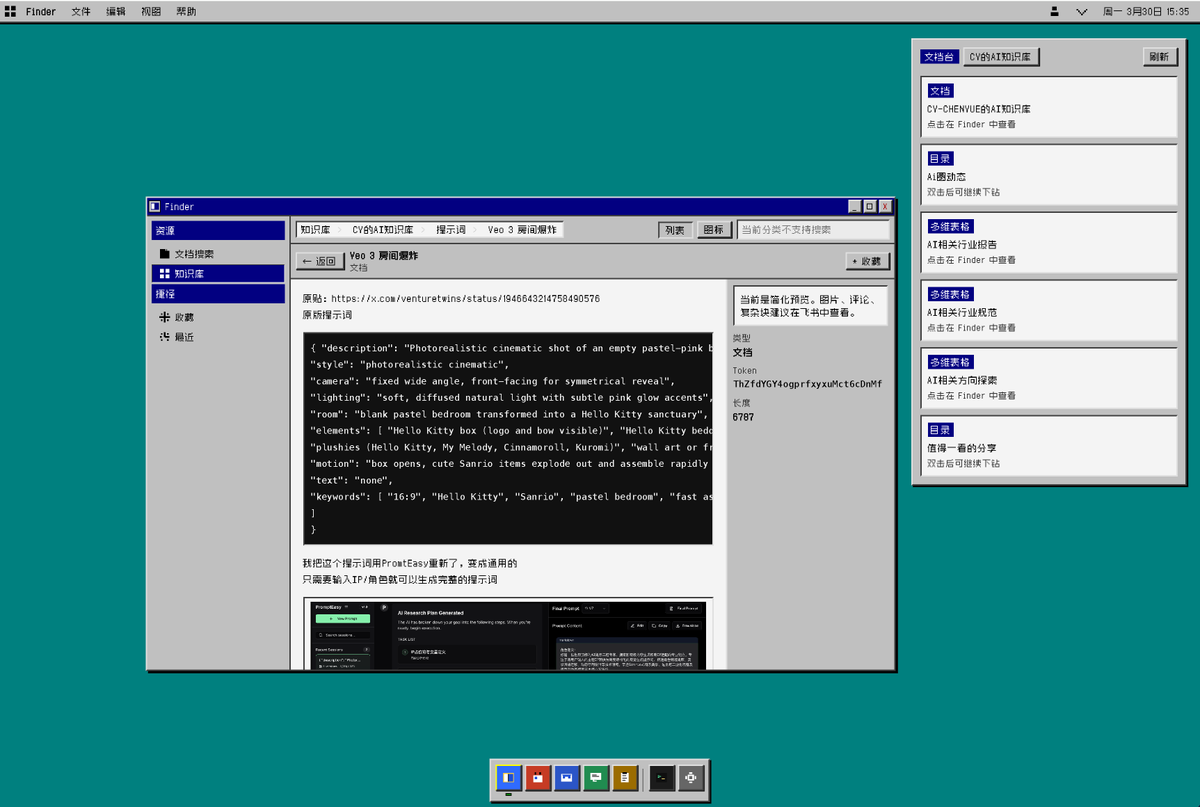This screenshot has width=1200, height=807.
Task: Click the disabled search field in Finder
Action: (813, 229)
